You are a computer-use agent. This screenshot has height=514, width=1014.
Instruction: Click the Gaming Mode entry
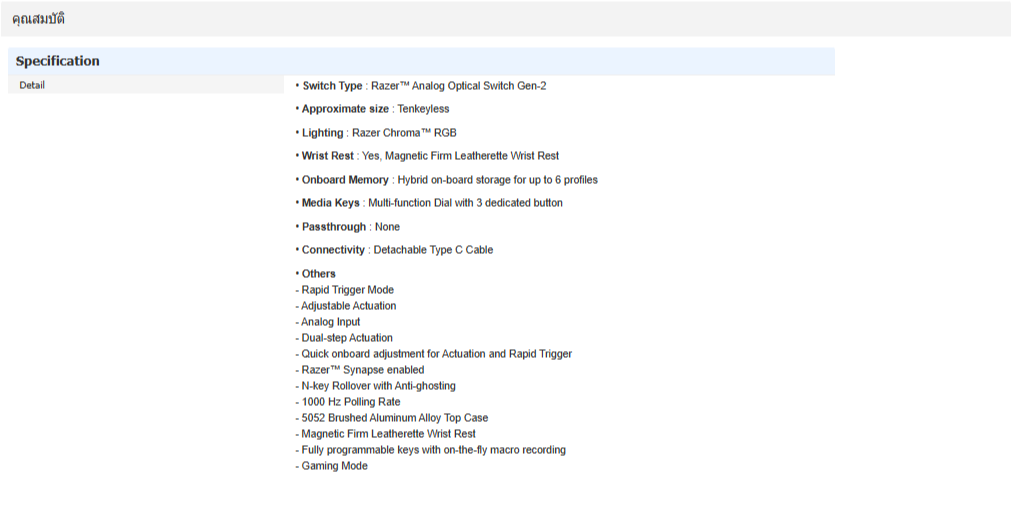332,466
